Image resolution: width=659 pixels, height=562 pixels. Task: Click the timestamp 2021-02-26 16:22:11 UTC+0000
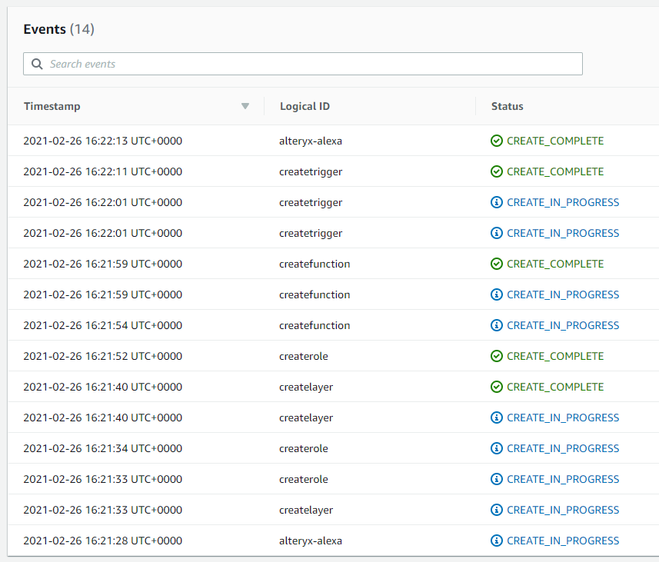(x=103, y=172)
